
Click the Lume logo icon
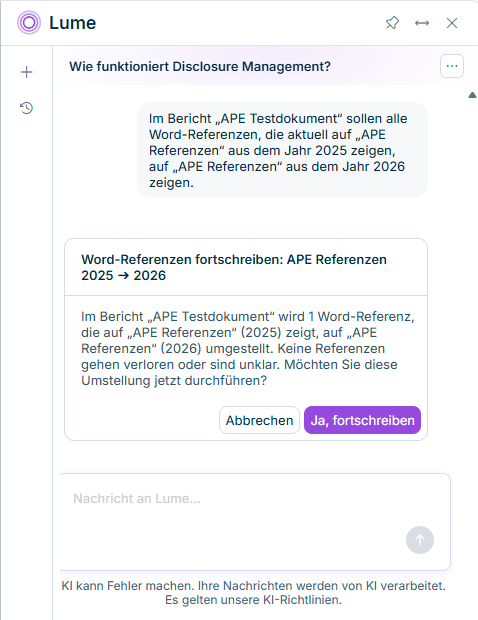pos(29,23)
